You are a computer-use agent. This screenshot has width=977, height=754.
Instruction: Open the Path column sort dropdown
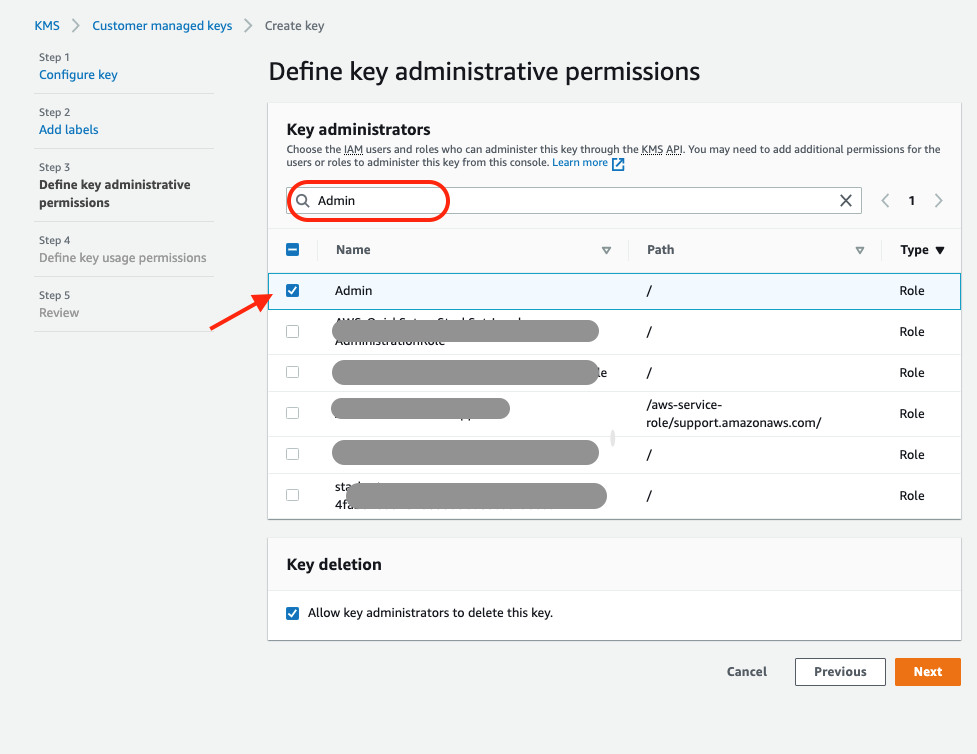859,249
